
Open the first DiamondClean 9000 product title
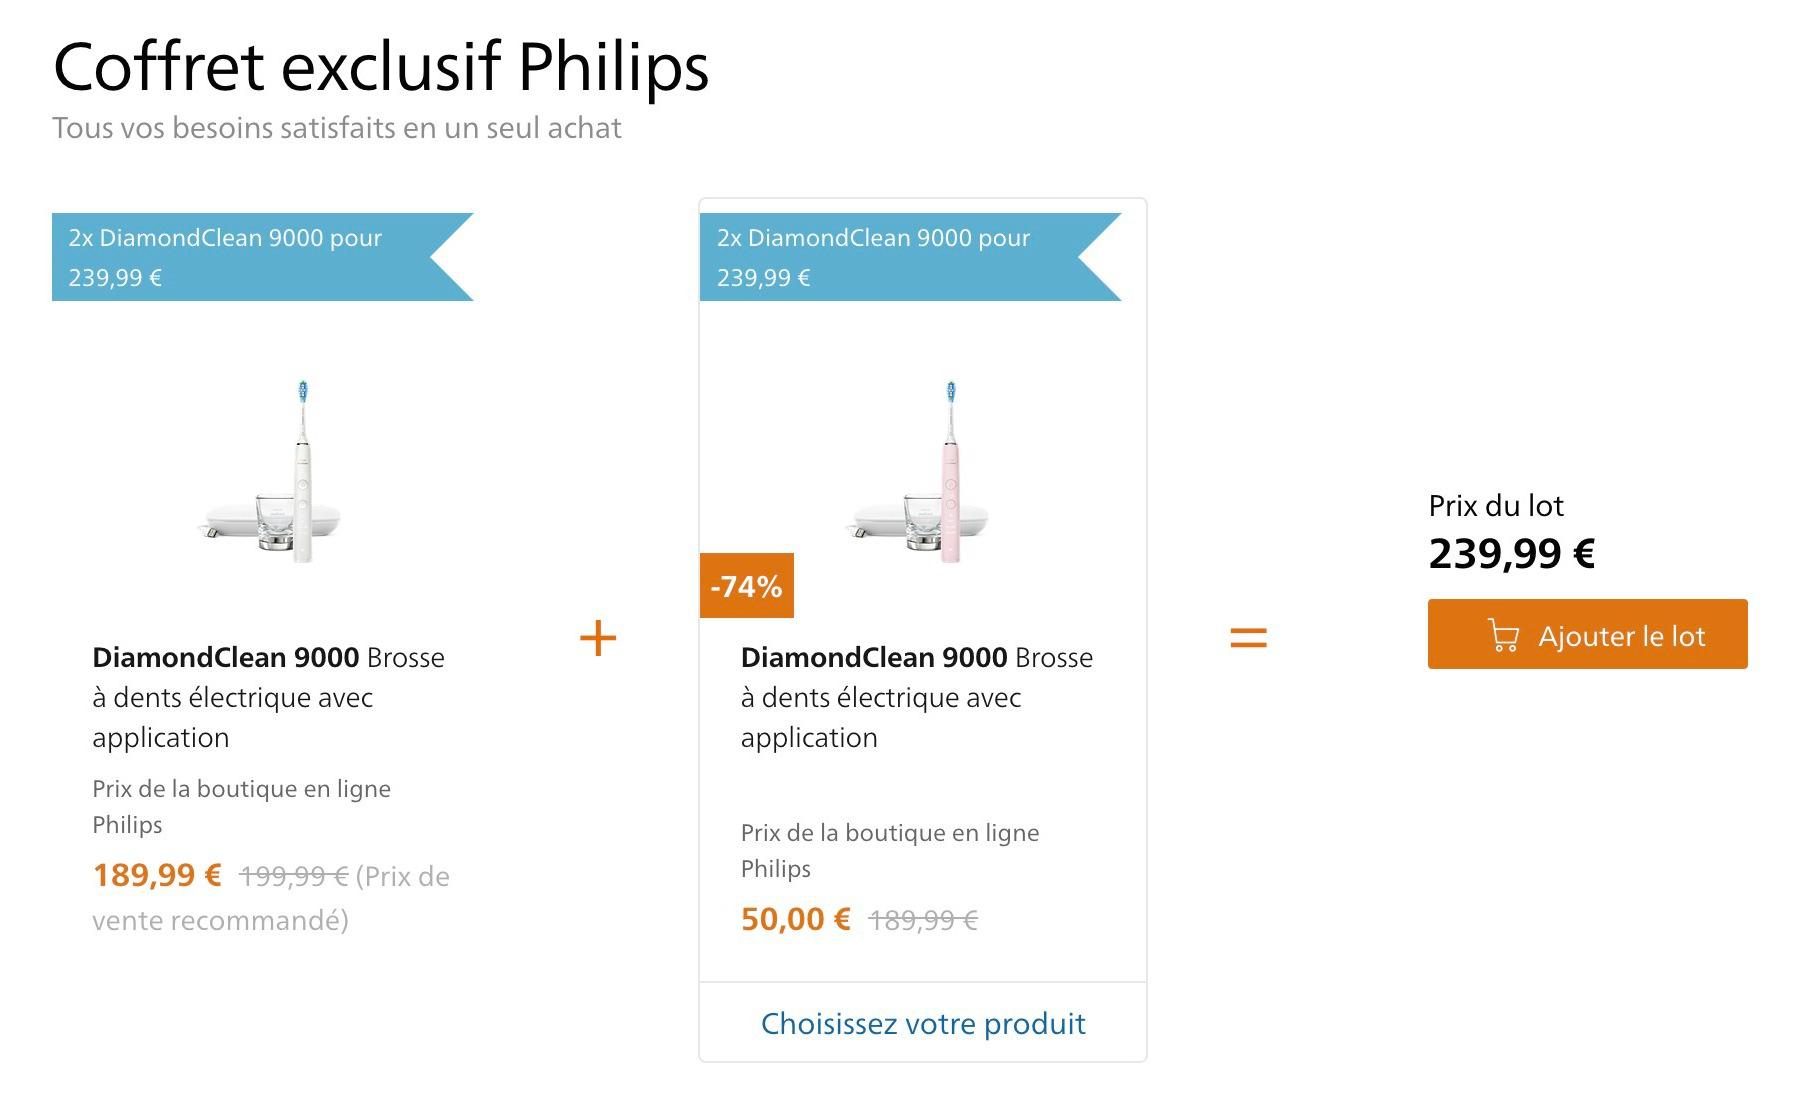click(x=268, y=697)
